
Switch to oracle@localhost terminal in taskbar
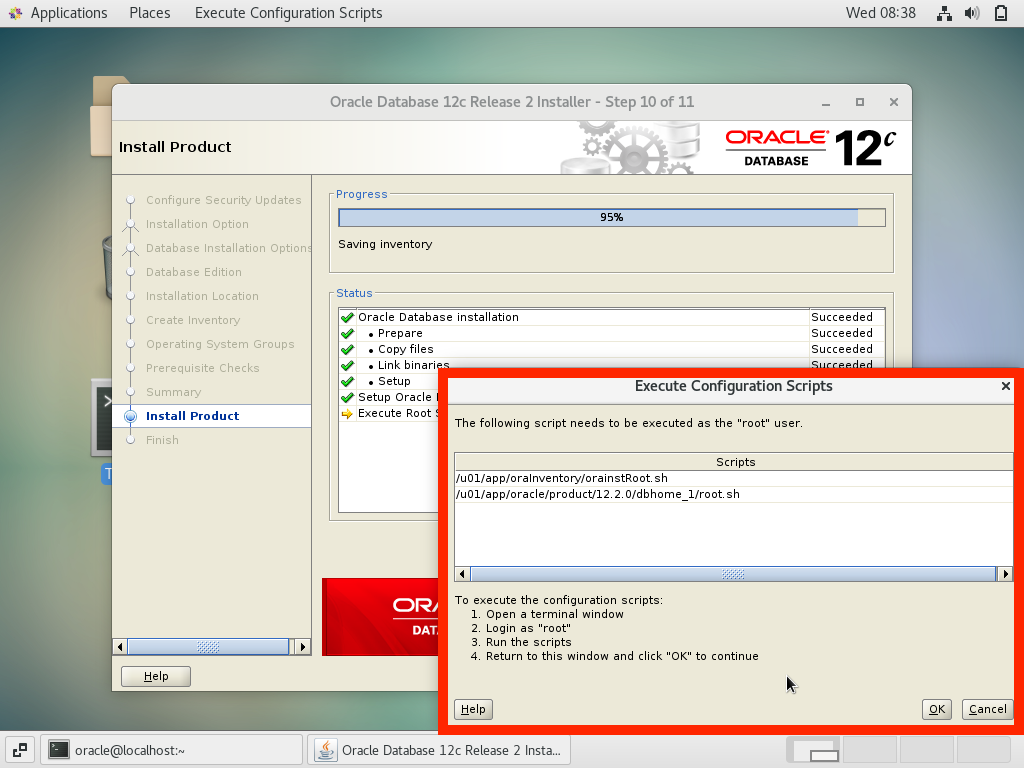click(x=172, y=750)
